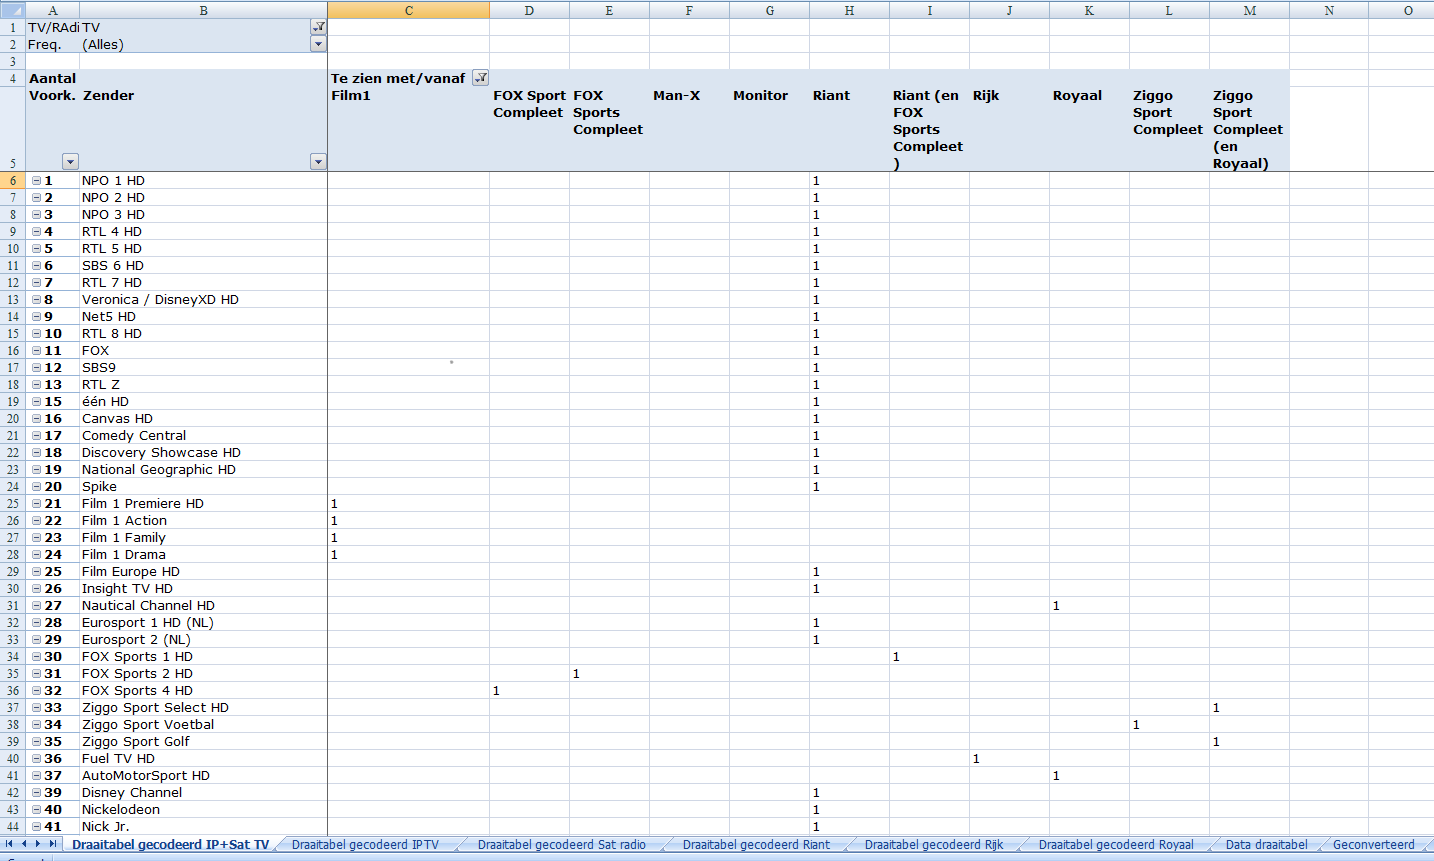Collapse row group 4 RTL 4 HD
The height and width of the screenshot is (861, 1434).
[36, 232]
